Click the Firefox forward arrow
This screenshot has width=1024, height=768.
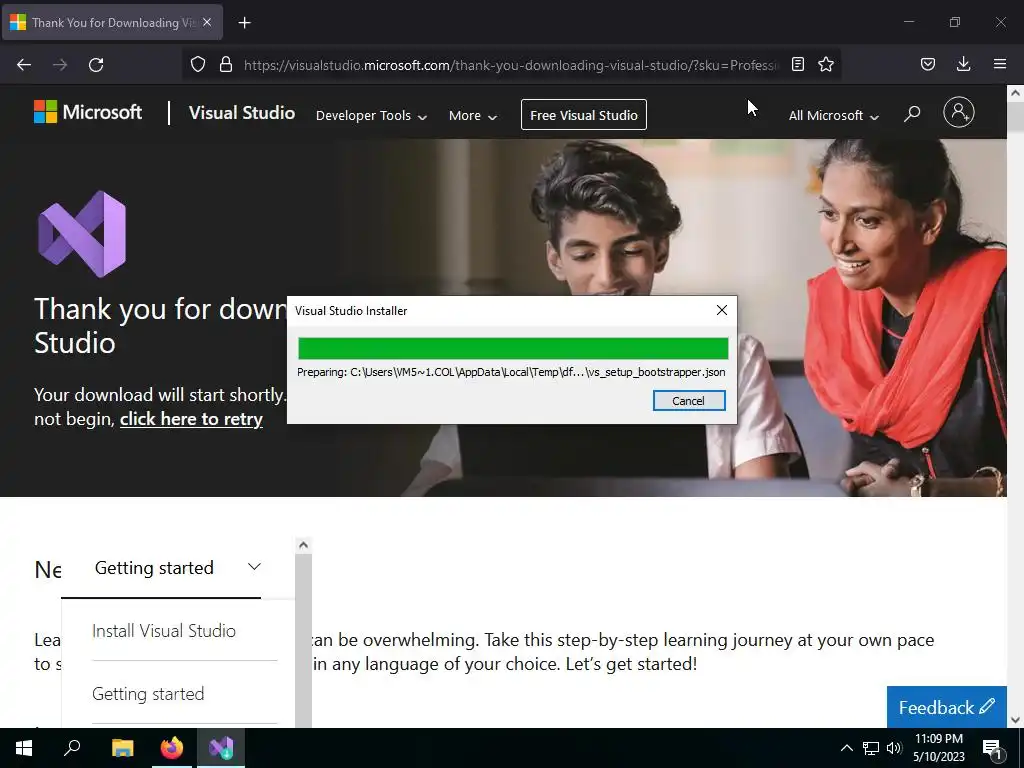(x=60, y=65)
